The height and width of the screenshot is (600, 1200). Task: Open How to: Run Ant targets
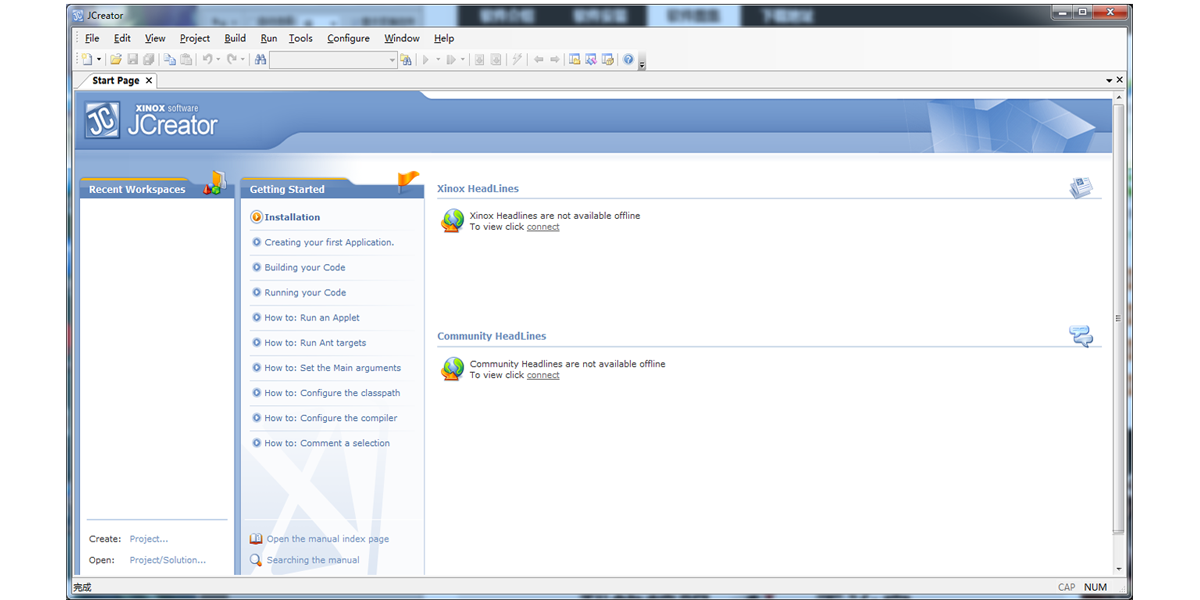pos(315,342)
